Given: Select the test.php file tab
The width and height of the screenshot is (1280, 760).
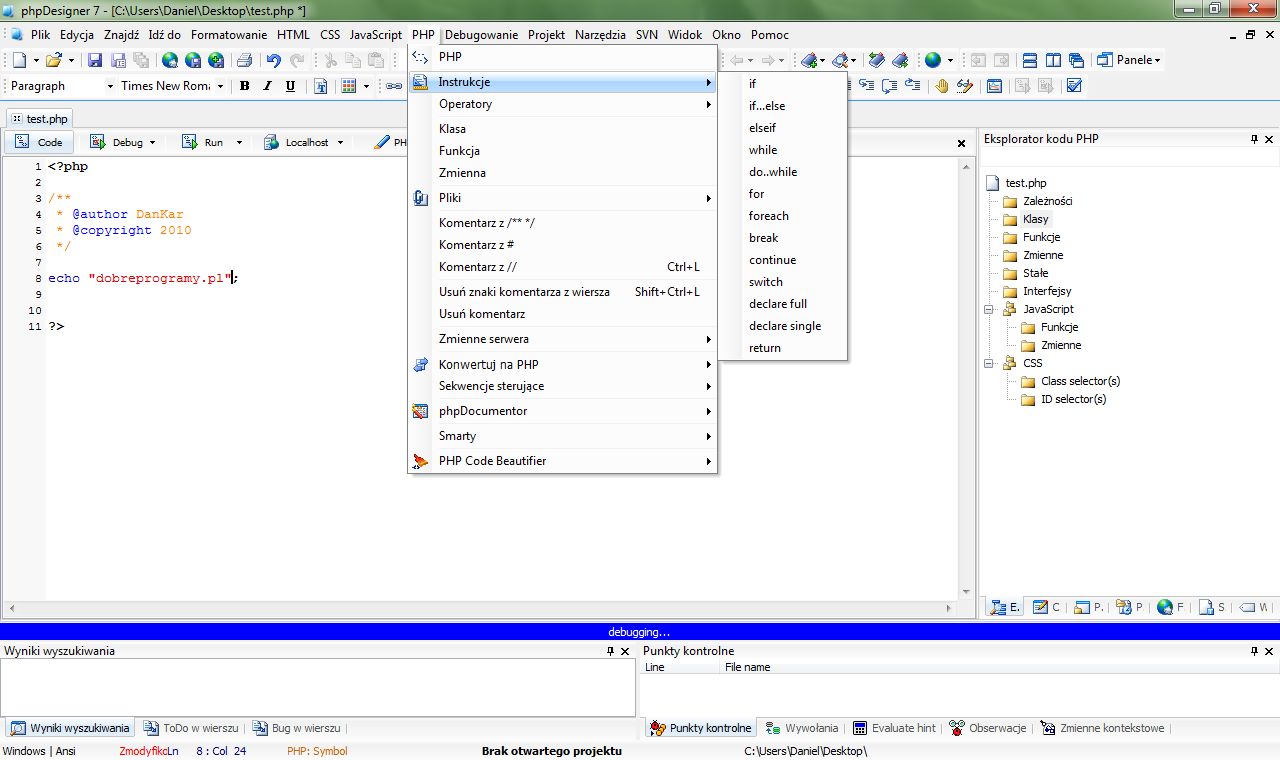Looking at the screenshot, I should click(40, 119).
